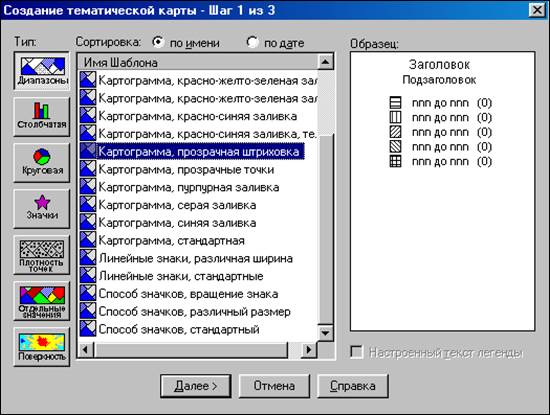
Task: Click icon beside Картограмма, синяя заливка
Action: tap(88, 222)
